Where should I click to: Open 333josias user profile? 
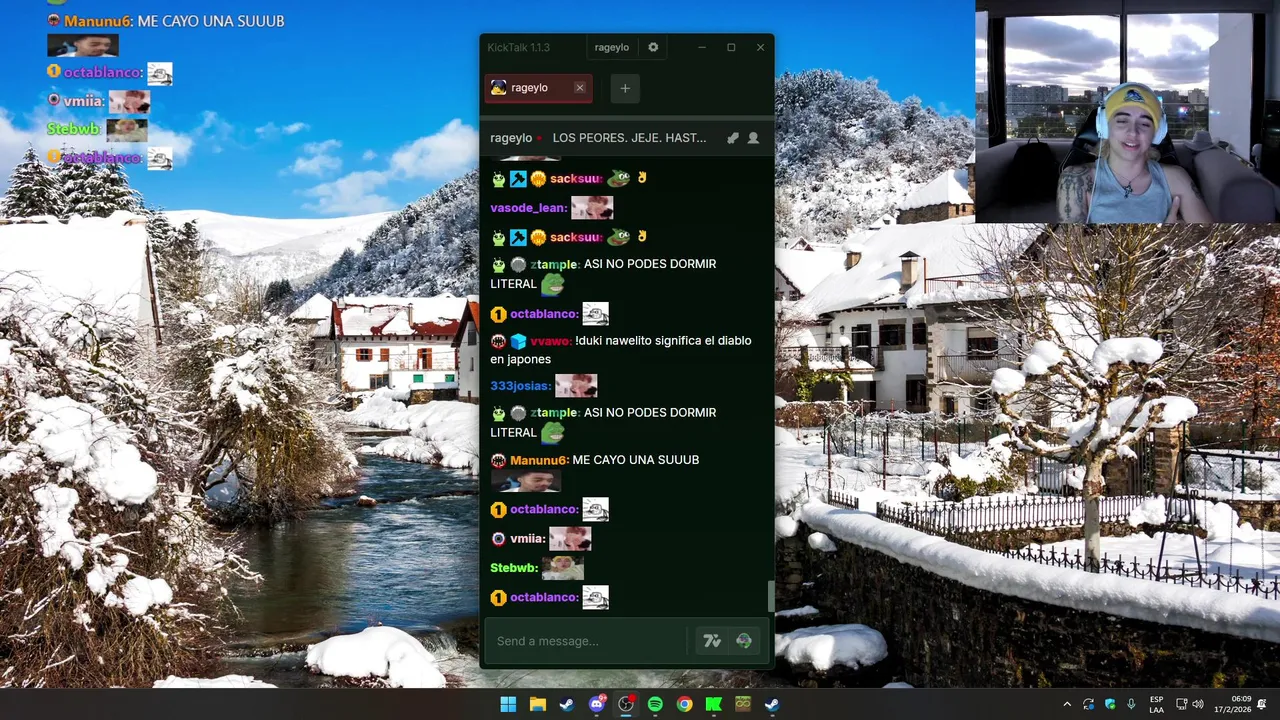point(520,386)
